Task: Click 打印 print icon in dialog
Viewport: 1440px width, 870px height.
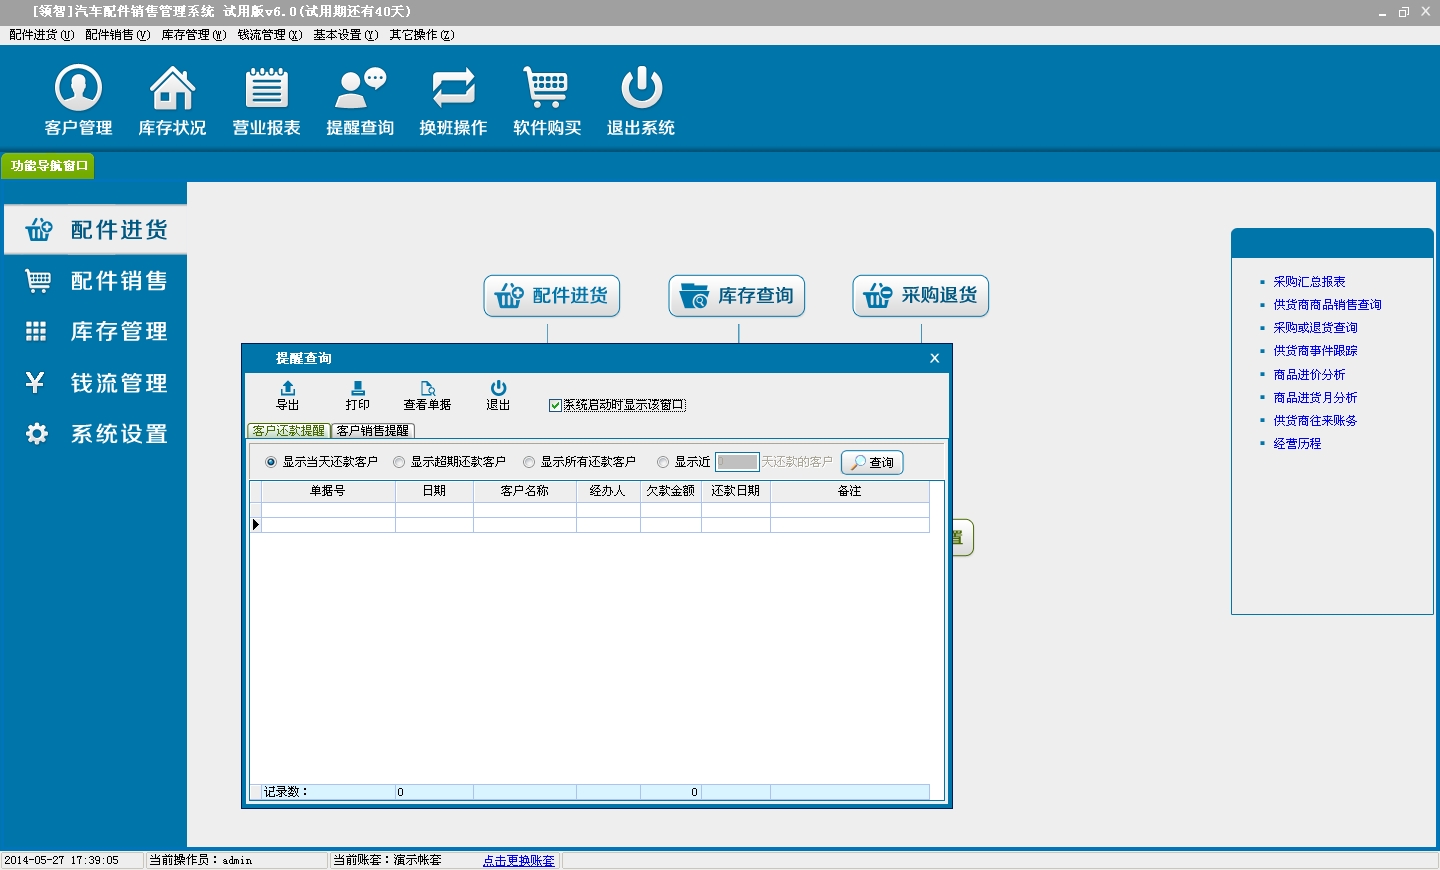Action: point(358,396)
